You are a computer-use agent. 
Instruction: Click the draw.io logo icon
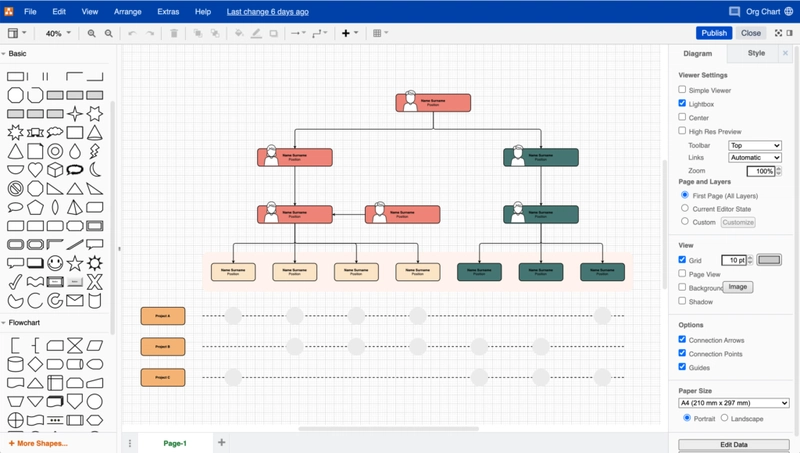click(x=9, y=11)
